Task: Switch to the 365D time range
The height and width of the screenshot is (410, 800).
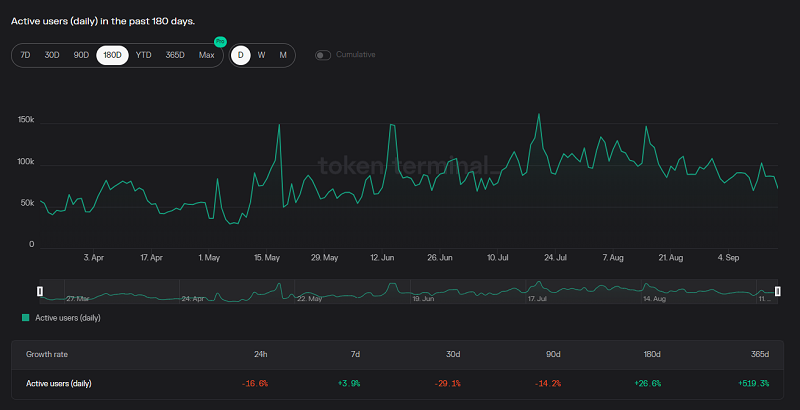Action: 175,55
